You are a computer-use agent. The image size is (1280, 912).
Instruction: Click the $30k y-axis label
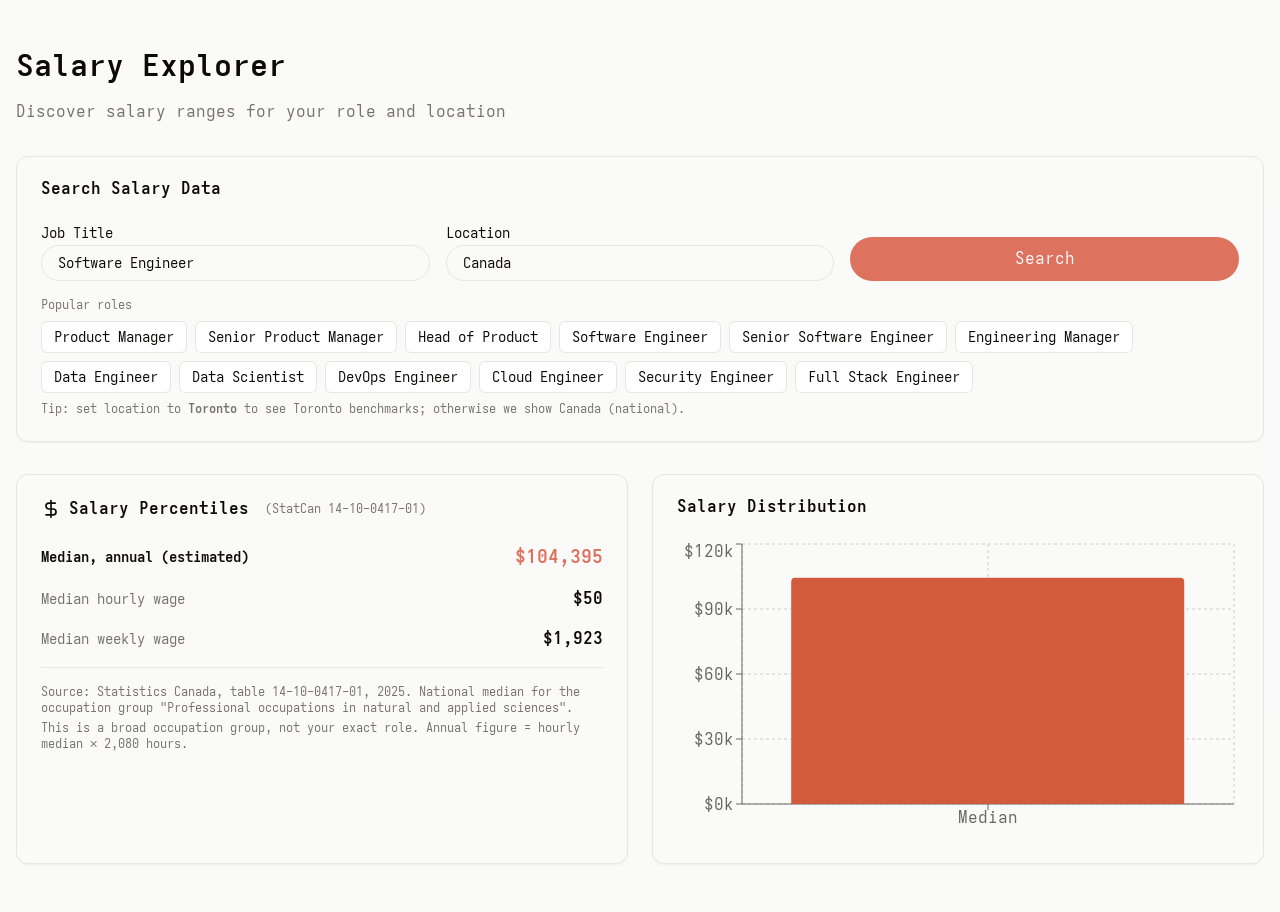pyautogui.click(x=714, y=739)
